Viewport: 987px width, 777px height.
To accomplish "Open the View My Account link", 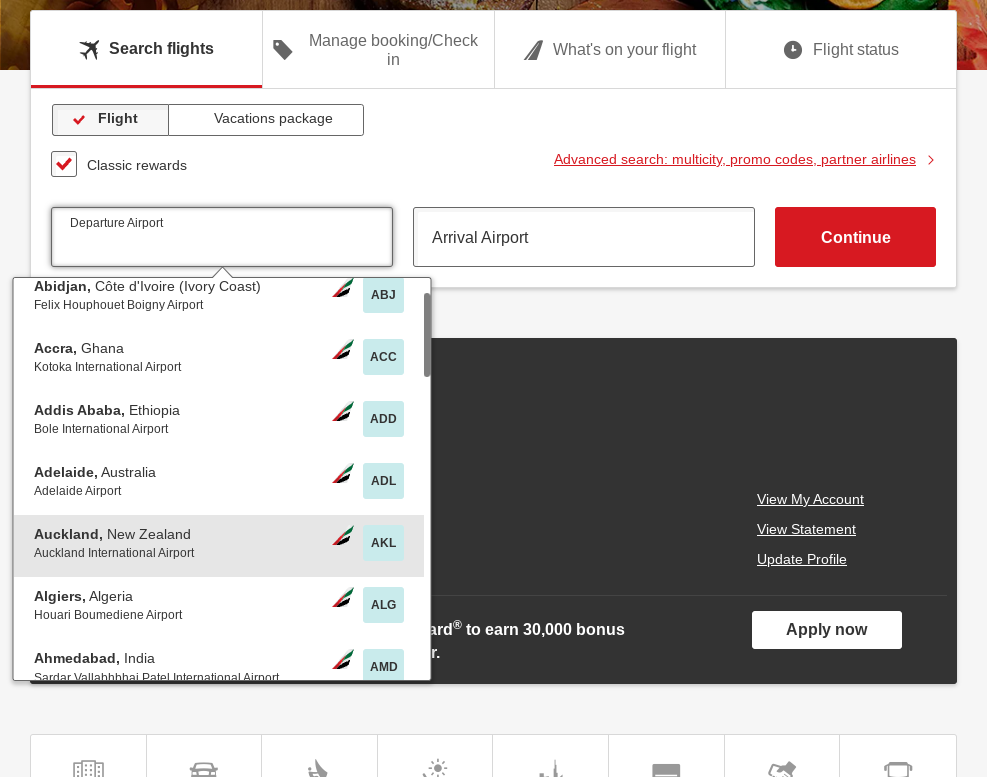I will click(x=810, y=499).
